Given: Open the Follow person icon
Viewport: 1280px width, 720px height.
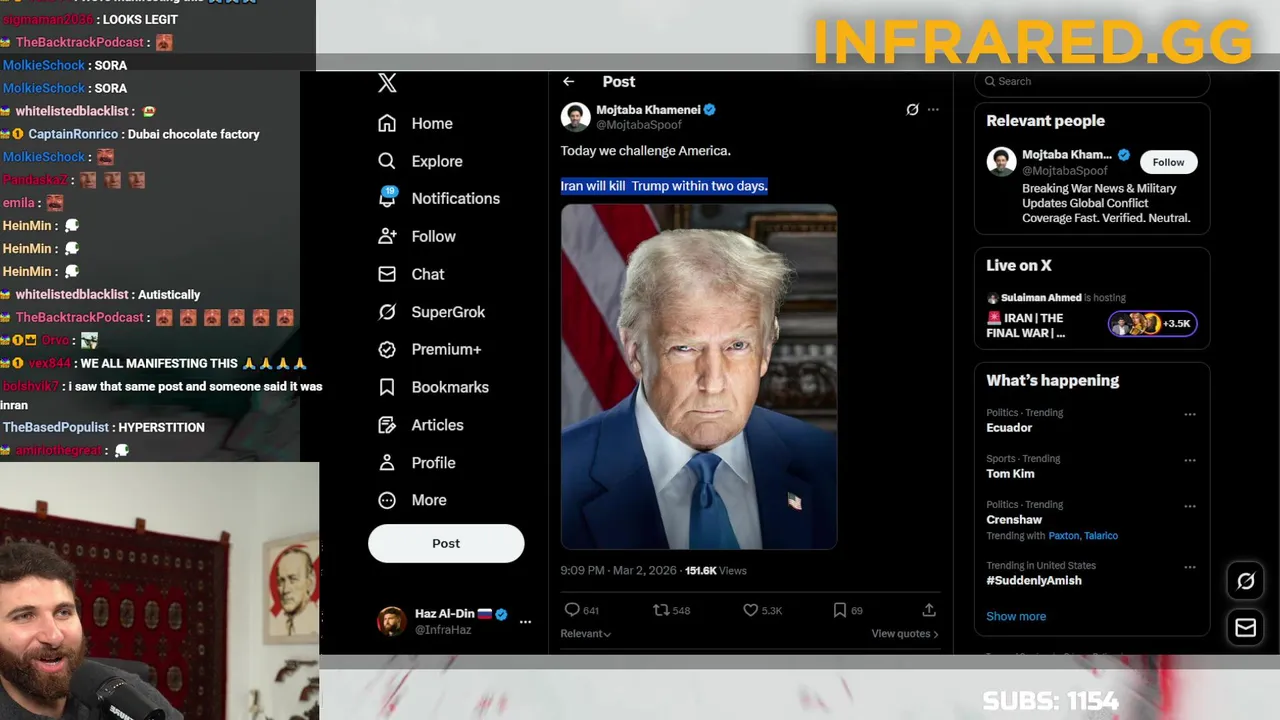Looking at the screenshot, I should [x=387, y=236].
